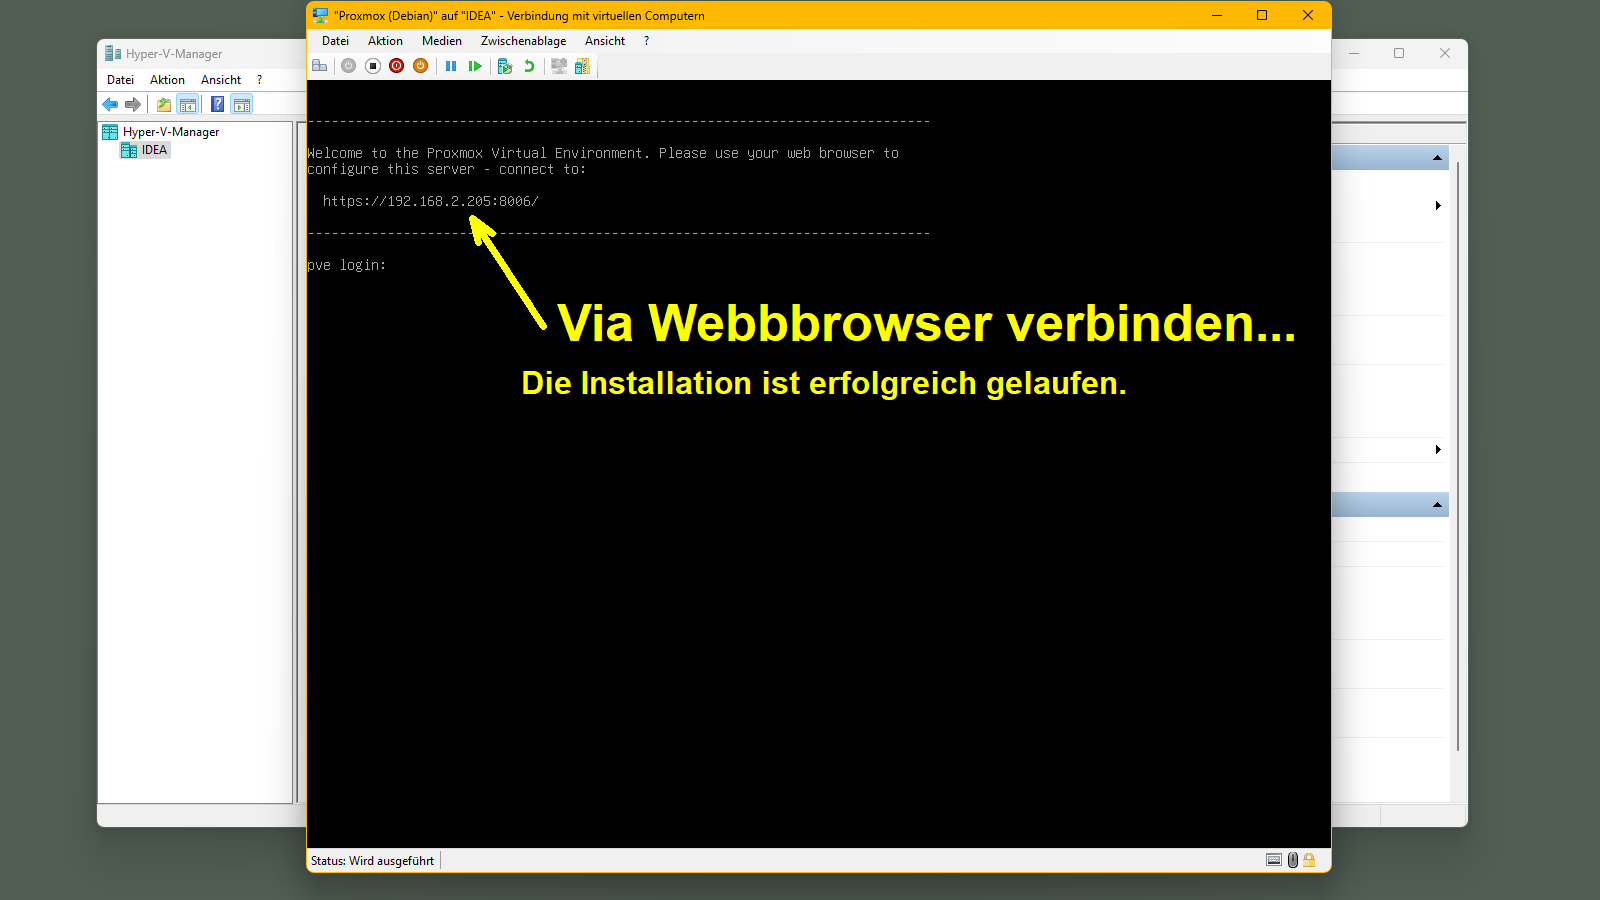
Task: Toggle enhanced session mode icon in VM toolbar
Action: 559,66
